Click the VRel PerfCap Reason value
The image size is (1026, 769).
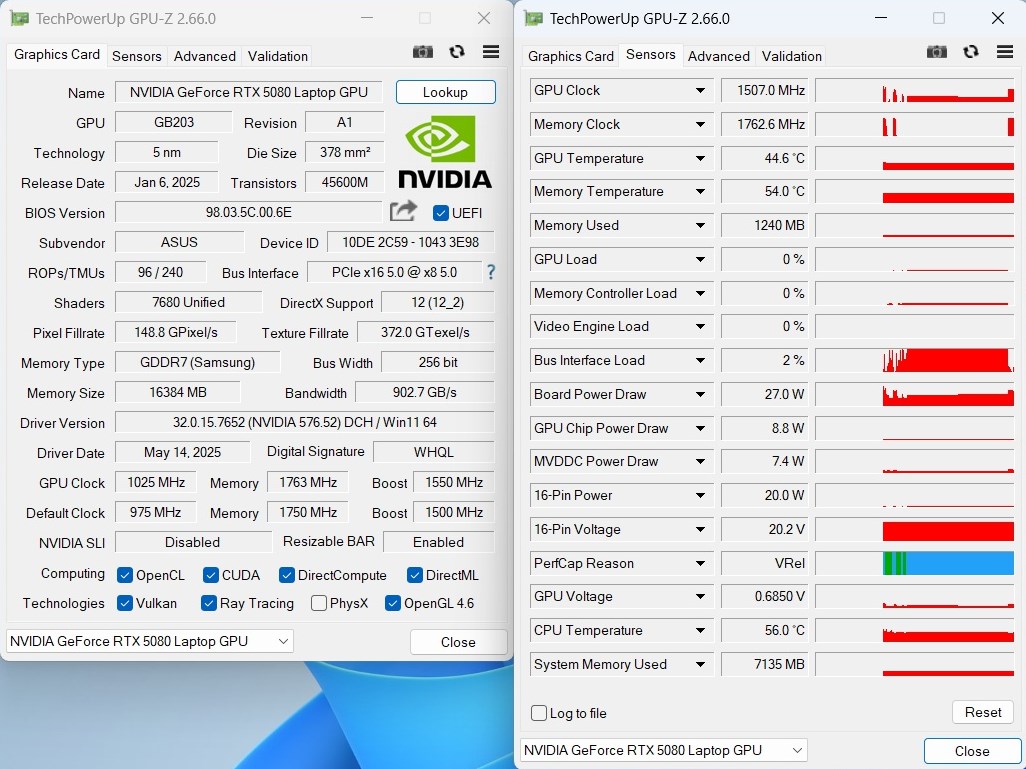coord(764,563)
